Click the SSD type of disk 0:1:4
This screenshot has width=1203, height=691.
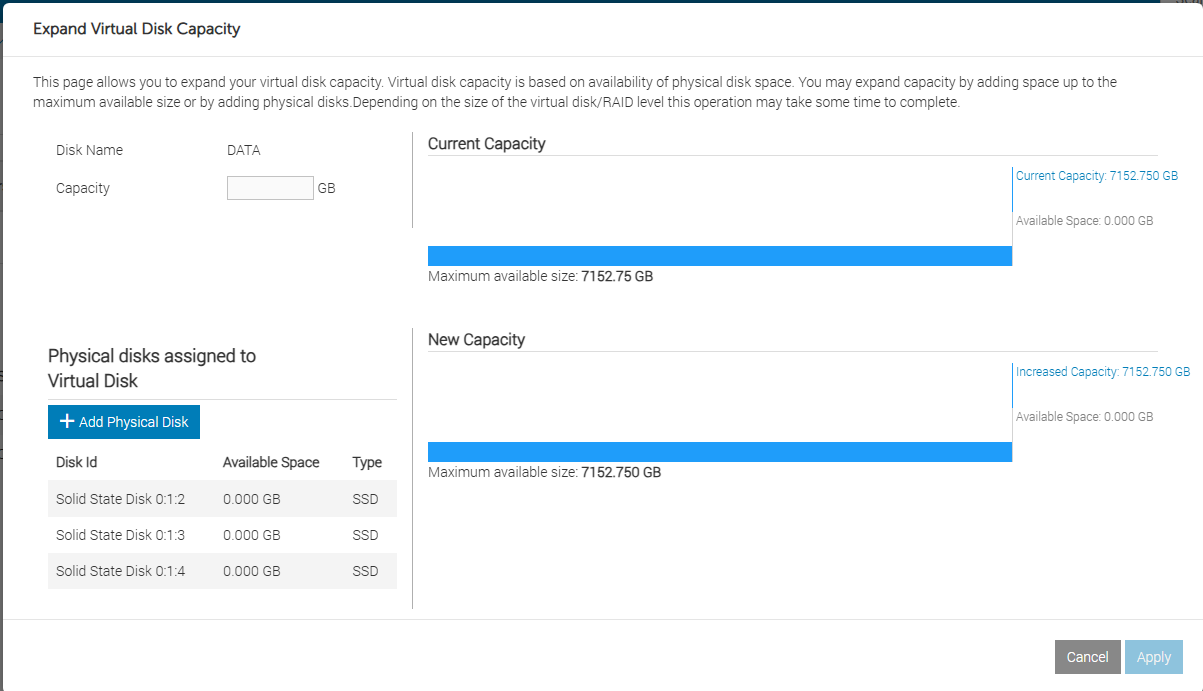tap(366, 571)
